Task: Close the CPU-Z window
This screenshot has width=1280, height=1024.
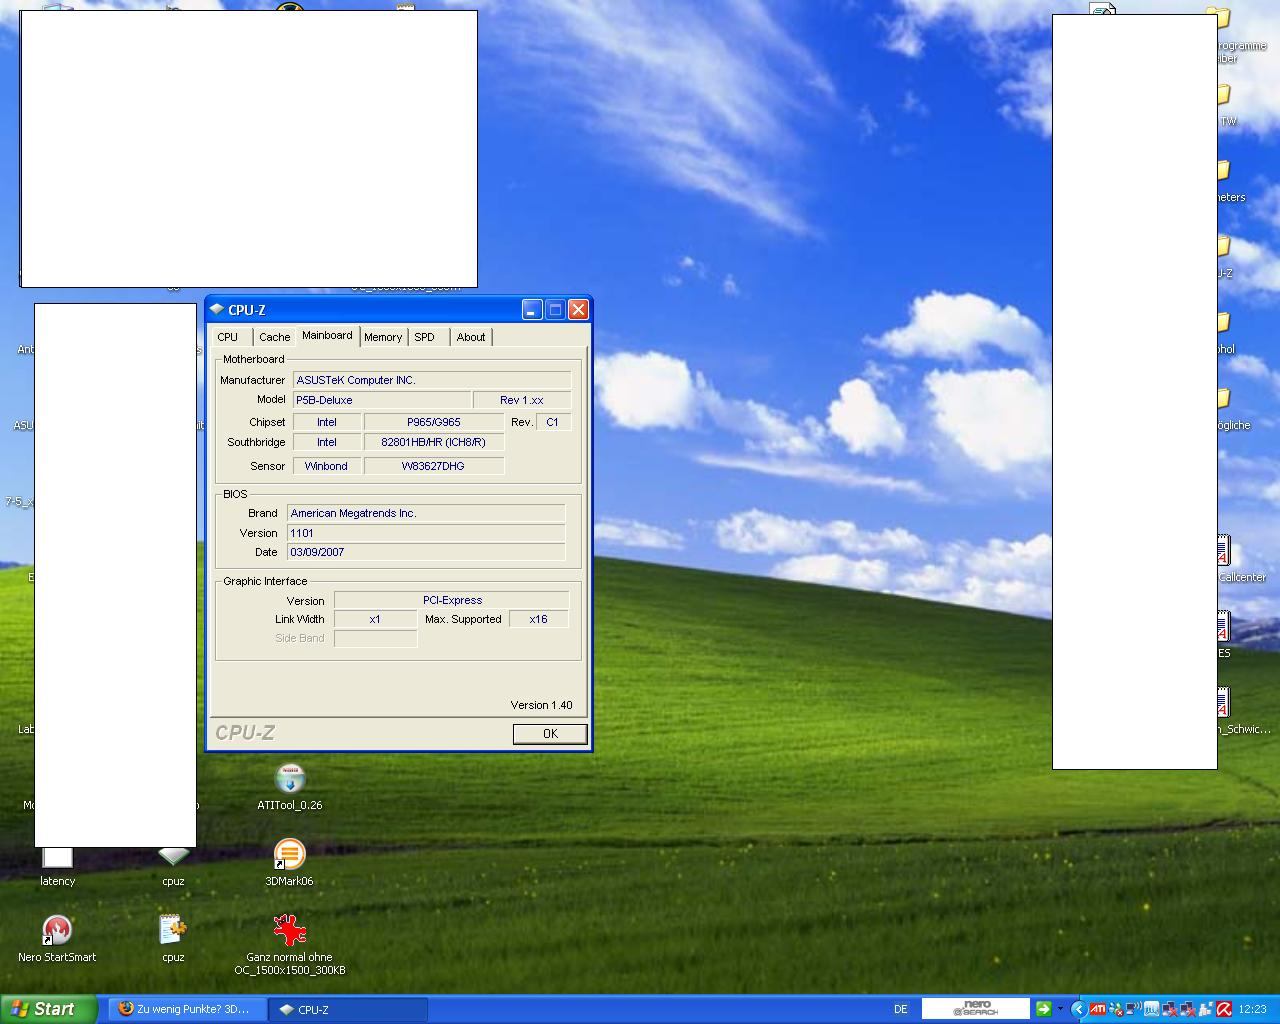Action: click(x=578, y=310)
